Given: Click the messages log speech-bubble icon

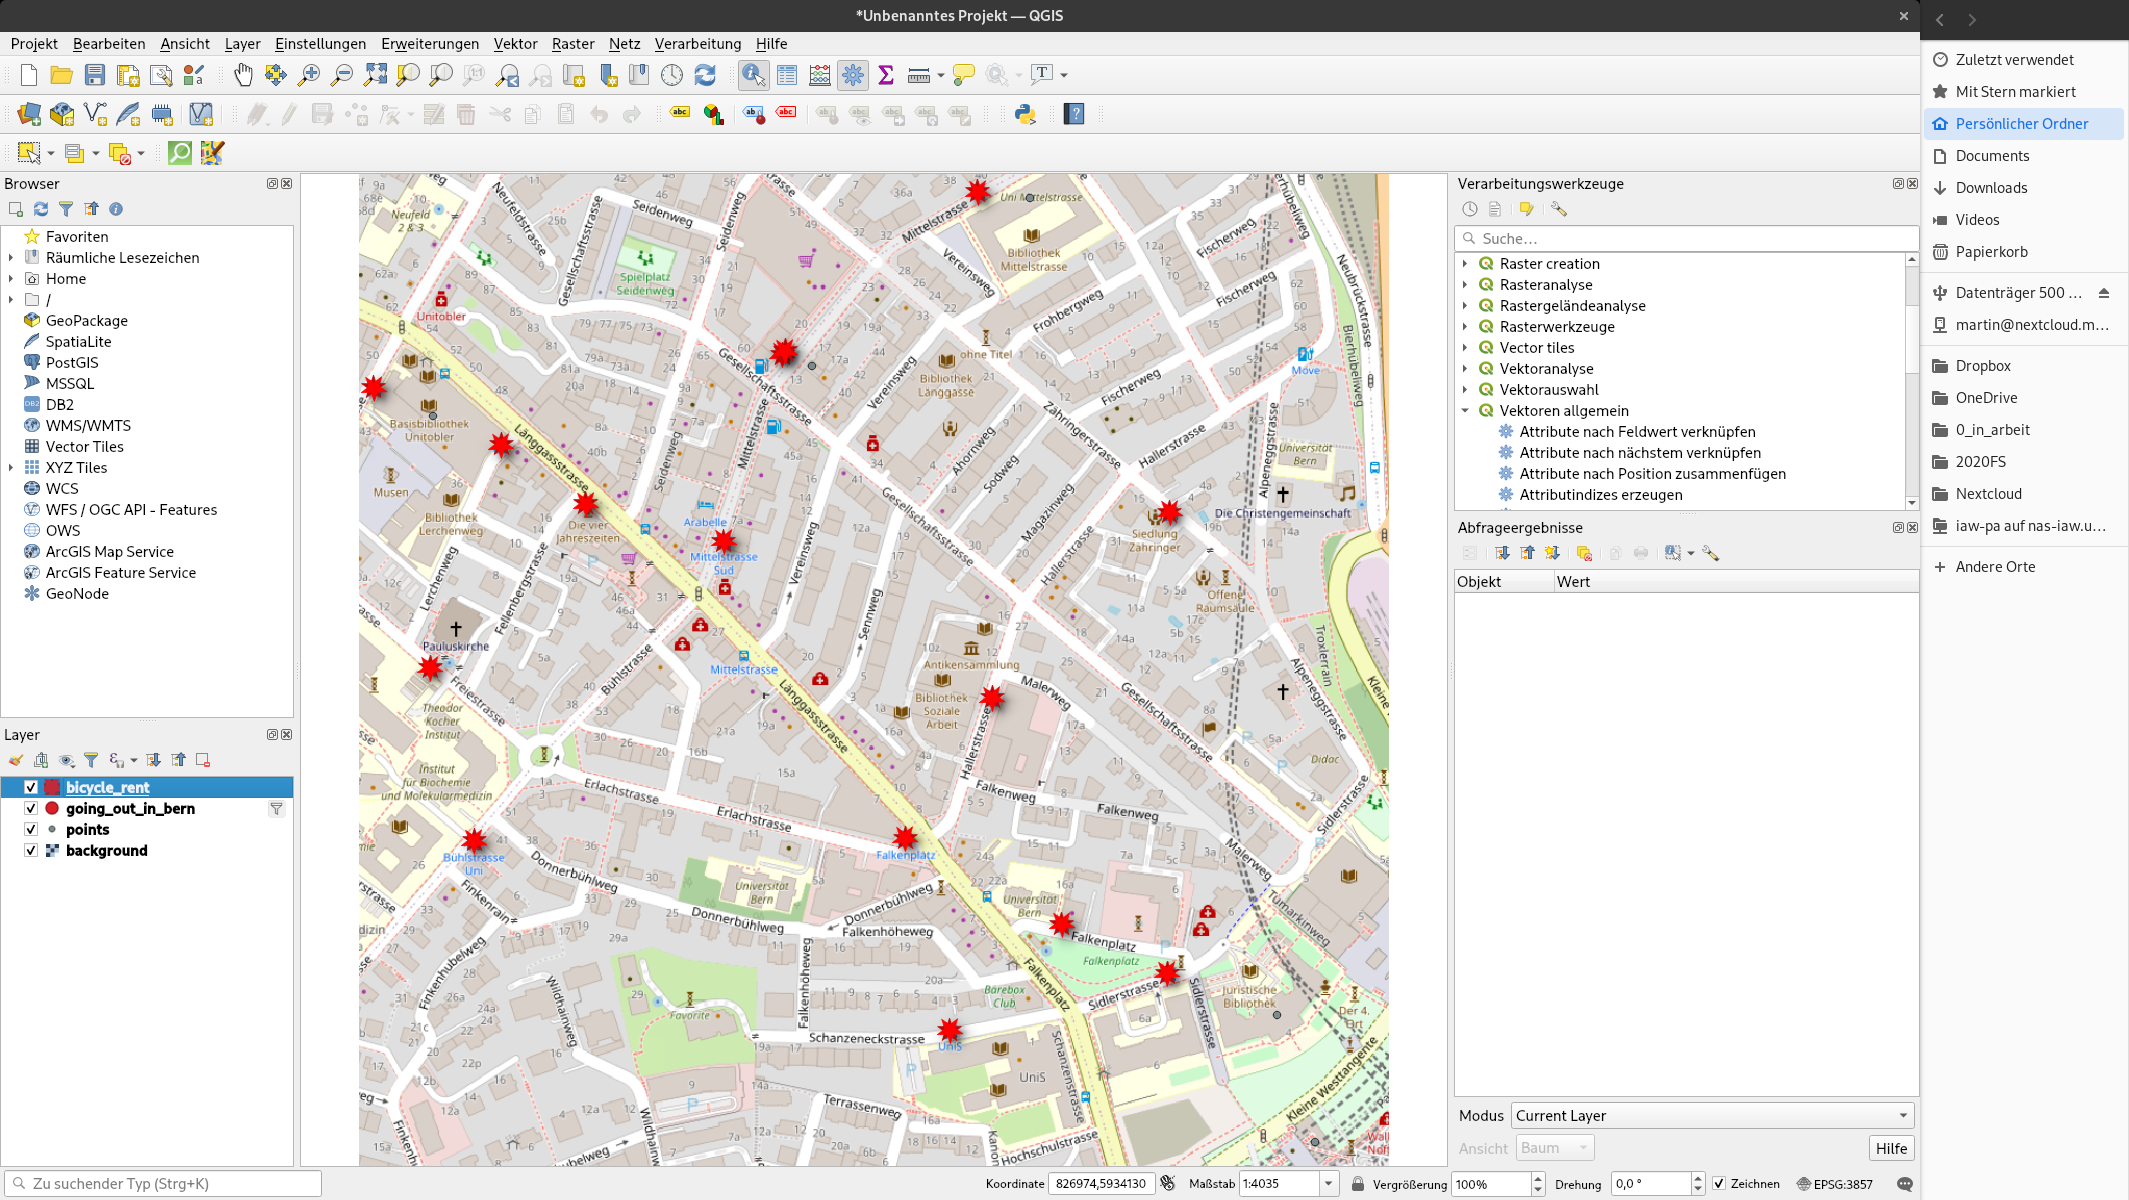Looking at the screenshot, I should pos(1904,1184).
